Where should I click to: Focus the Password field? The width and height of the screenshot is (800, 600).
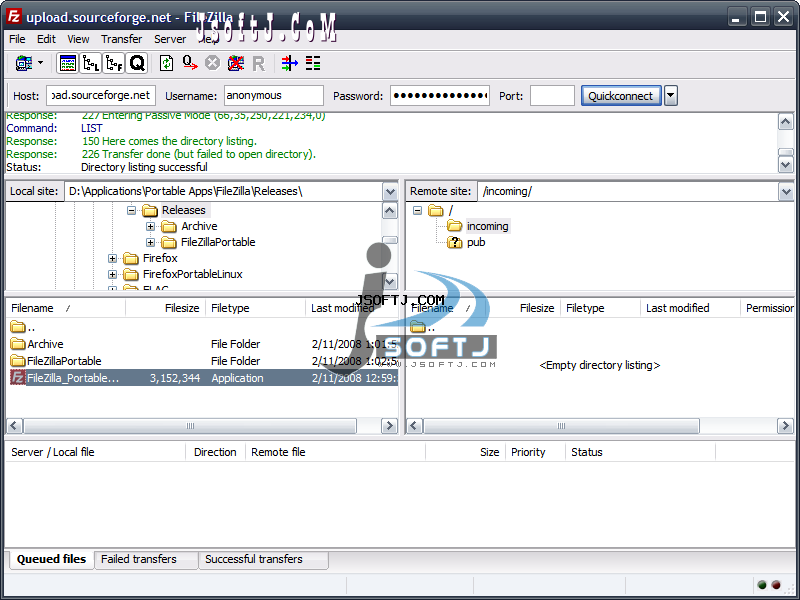tap(440, 95)
